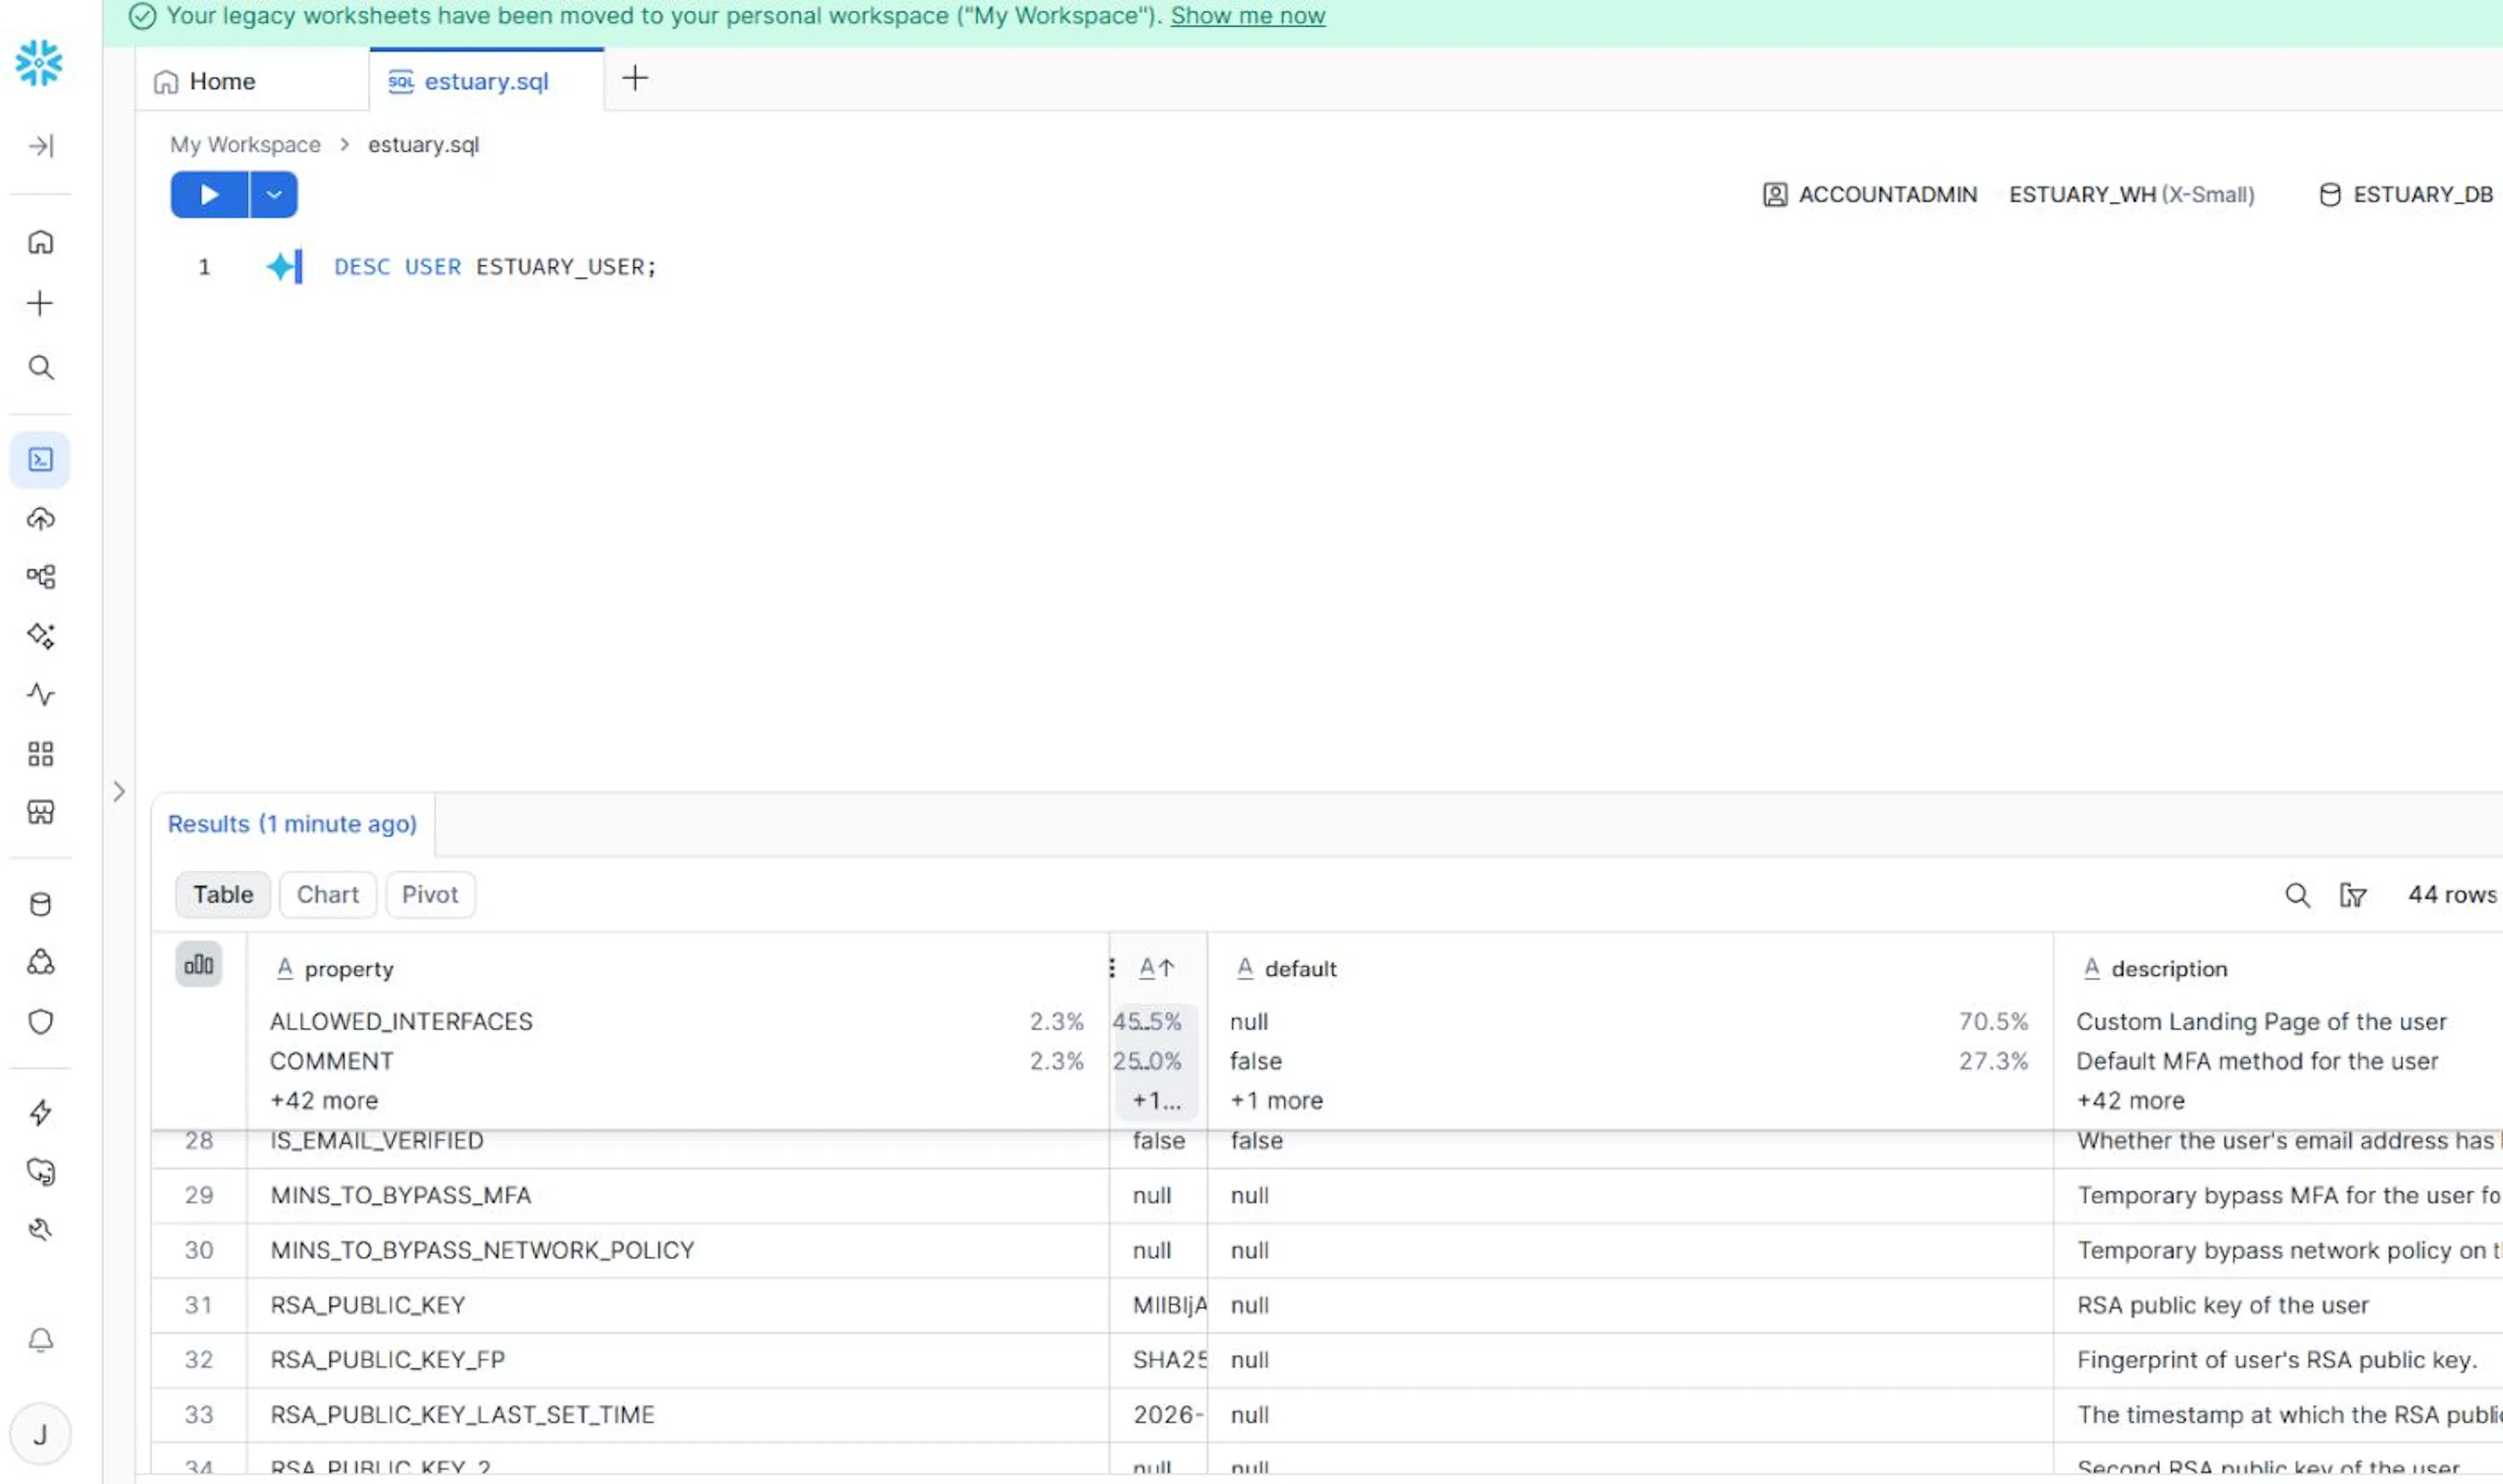This screenshot has width=2503, height=1484.
Task: Click the Show me now link
Action: [1247, 16]
